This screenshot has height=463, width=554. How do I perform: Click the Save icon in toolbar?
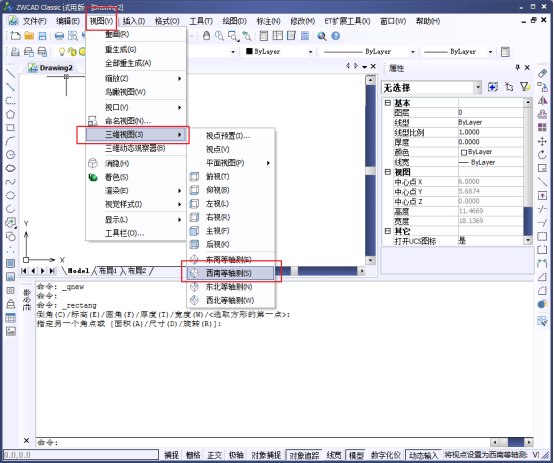[42, 36]
